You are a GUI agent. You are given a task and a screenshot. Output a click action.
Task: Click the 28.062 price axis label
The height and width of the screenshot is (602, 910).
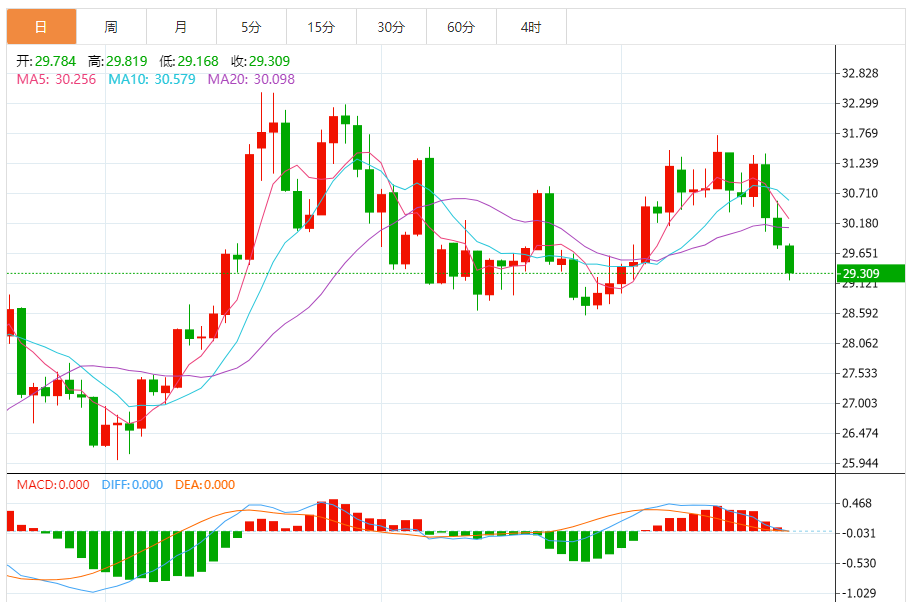point(860,343)
